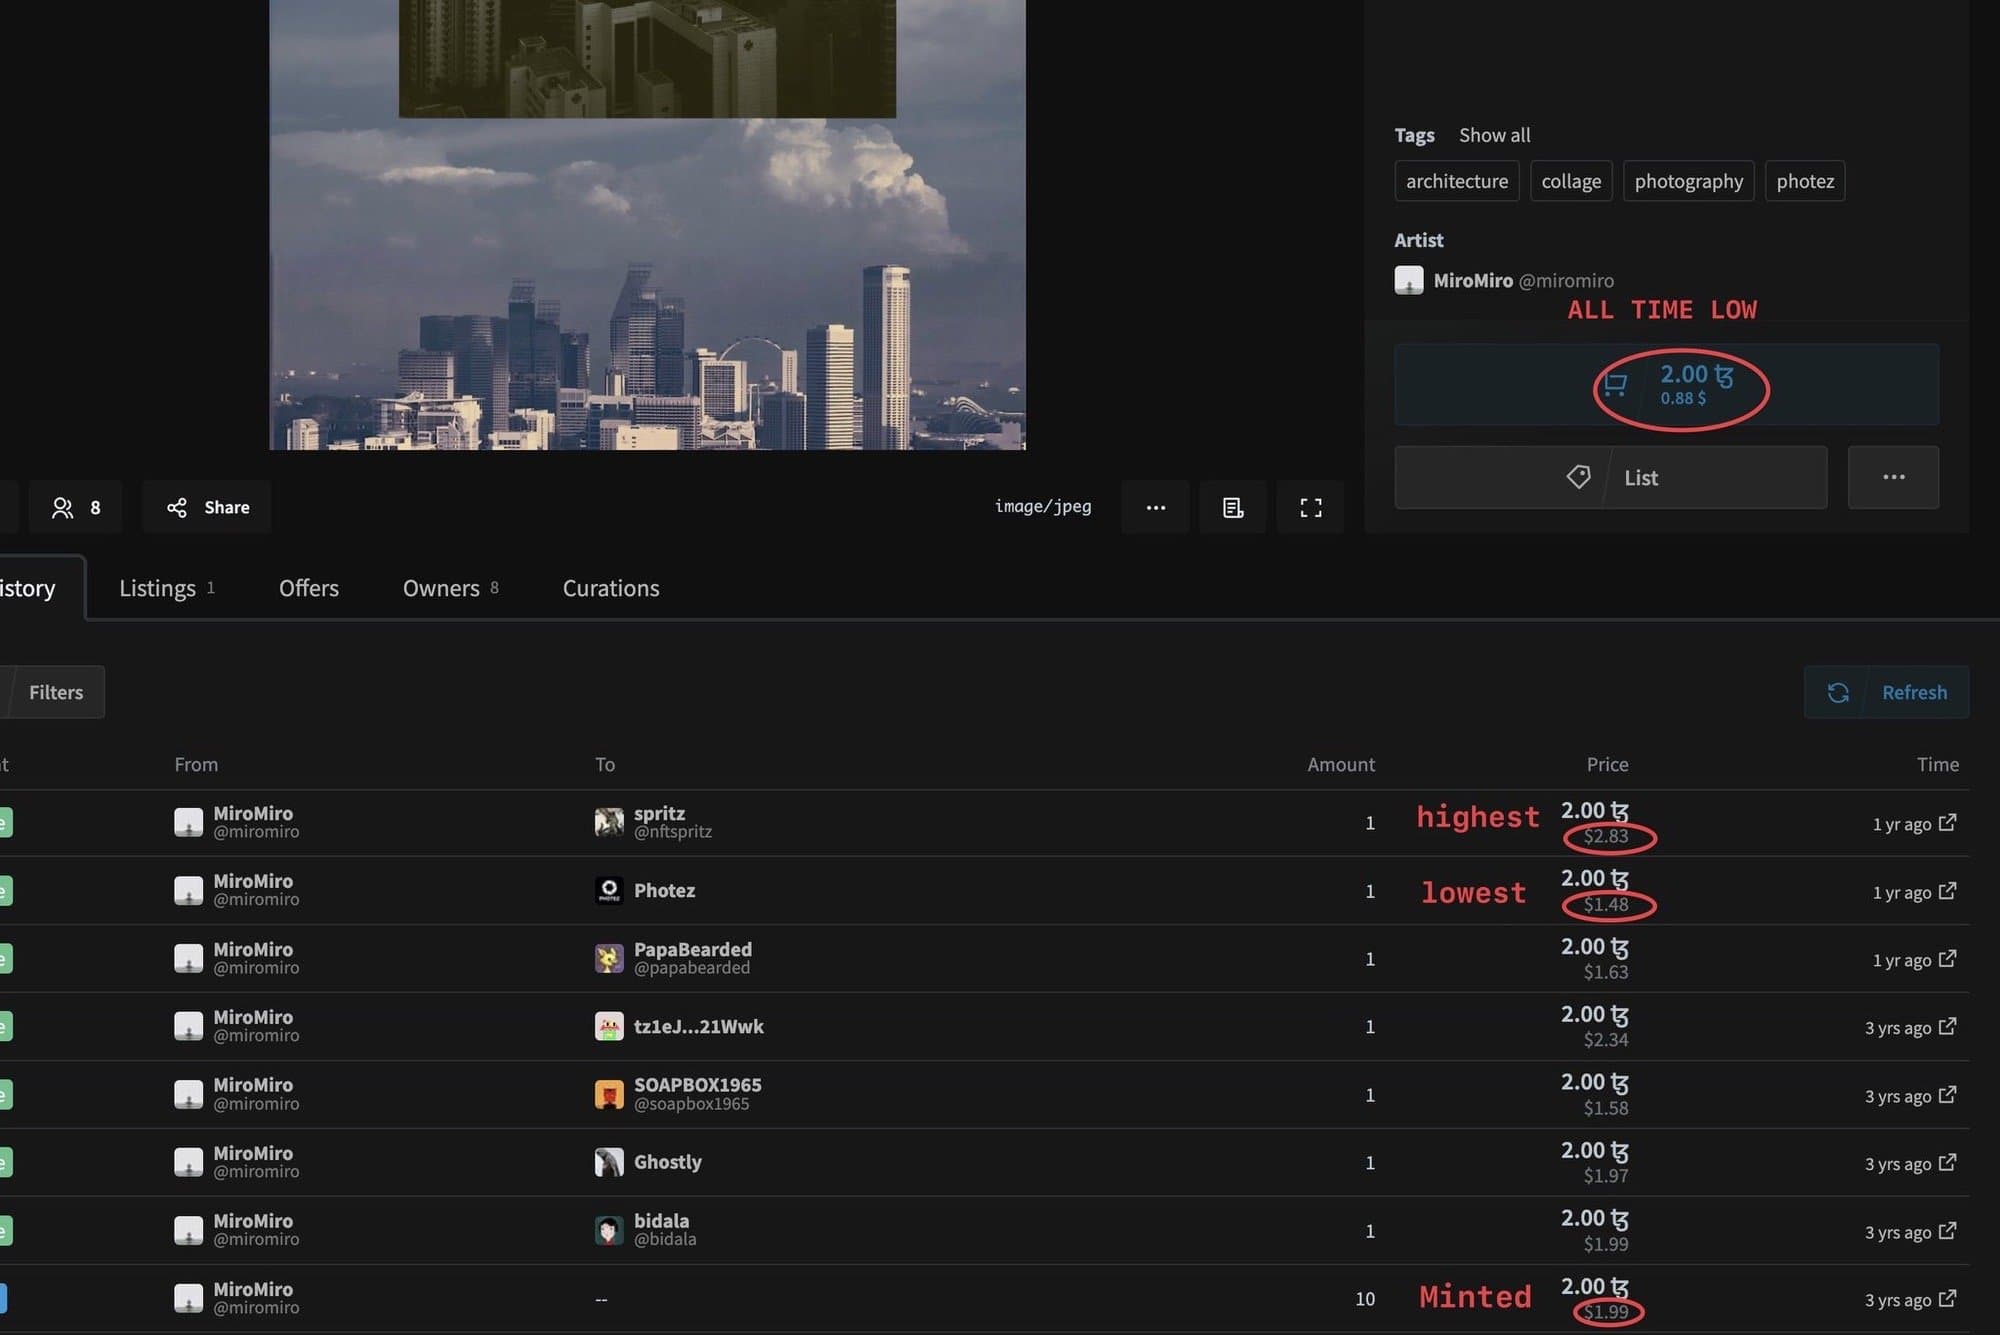
Task: Expand tags with Show all
Action: coord(1494,135)
